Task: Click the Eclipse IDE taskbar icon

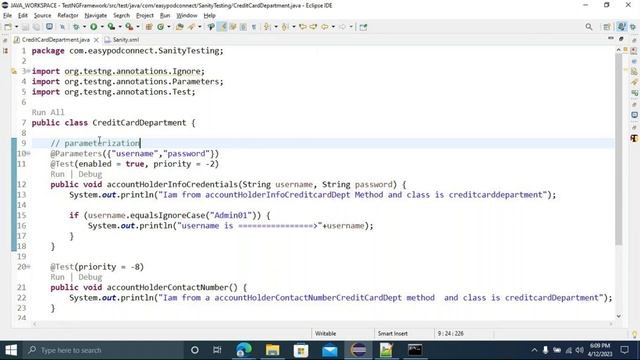Action: click(x=358, y=350)
